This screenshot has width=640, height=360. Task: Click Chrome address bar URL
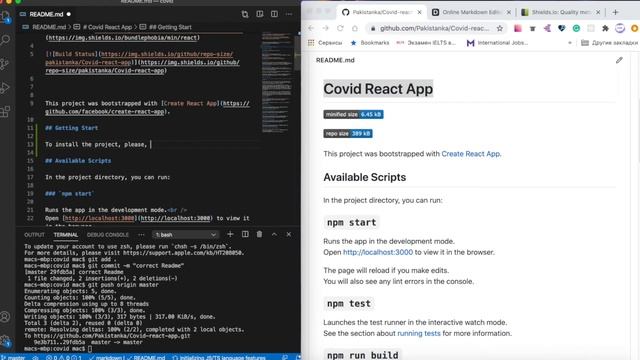pyautogui.click(x=434, y=28)
